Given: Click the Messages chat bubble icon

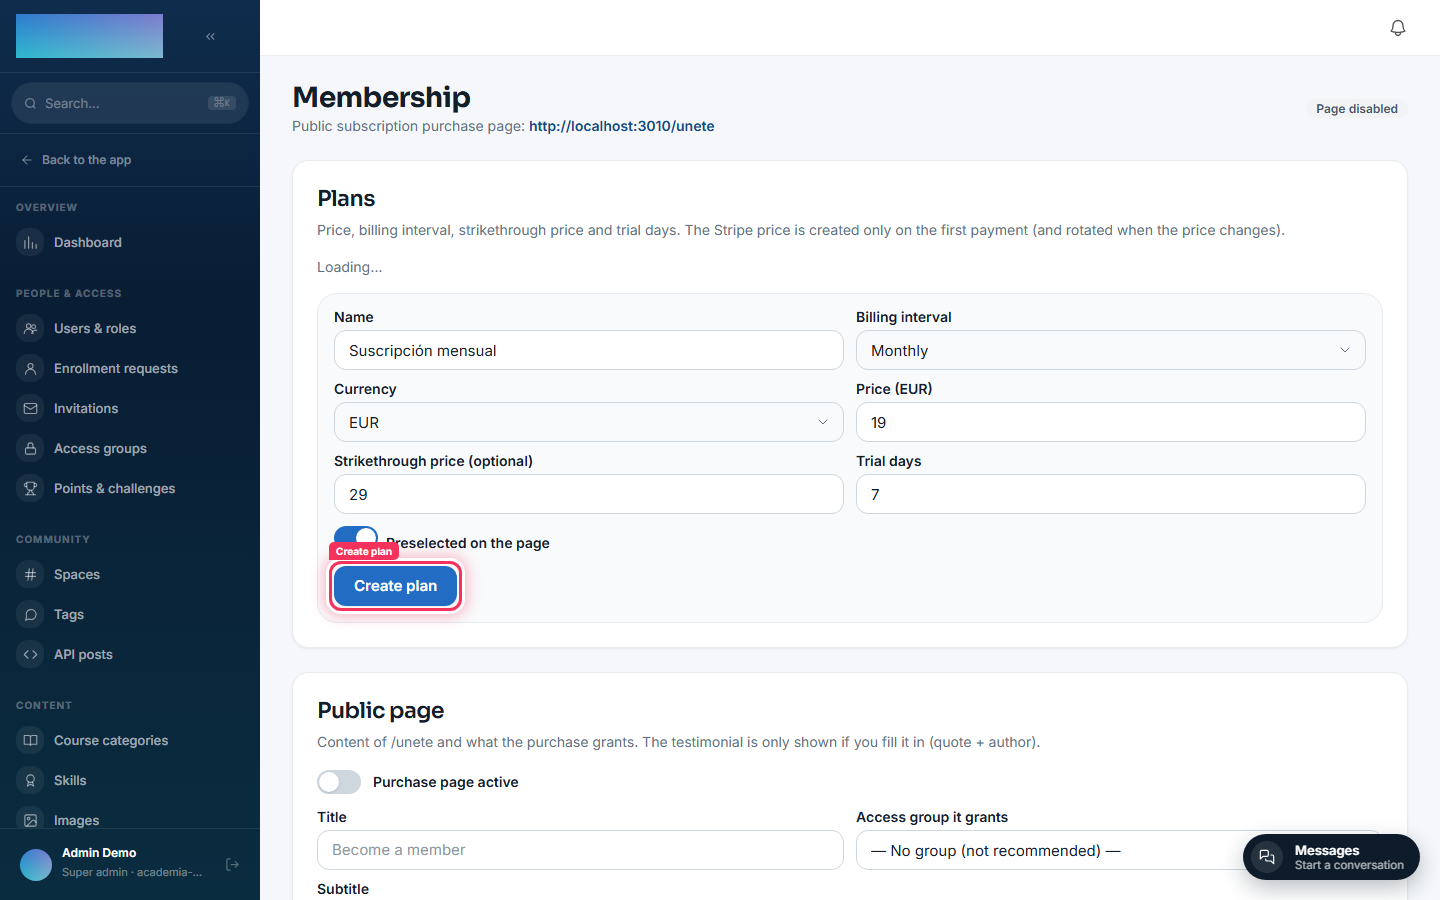Looking at the screenshot, I should point(1267,858).
